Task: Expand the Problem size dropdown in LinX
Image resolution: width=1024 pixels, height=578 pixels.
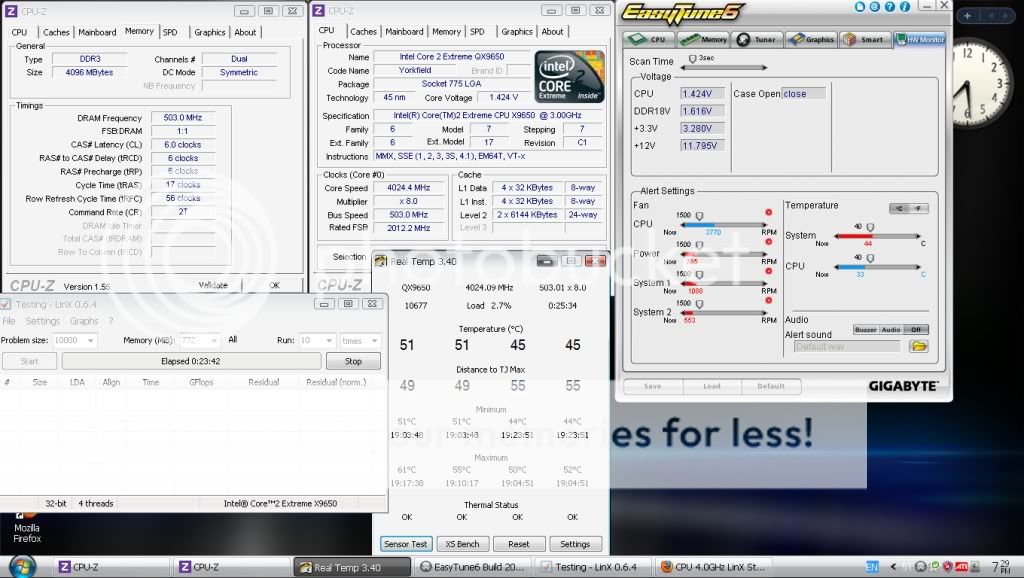Action: coord(90,340)
